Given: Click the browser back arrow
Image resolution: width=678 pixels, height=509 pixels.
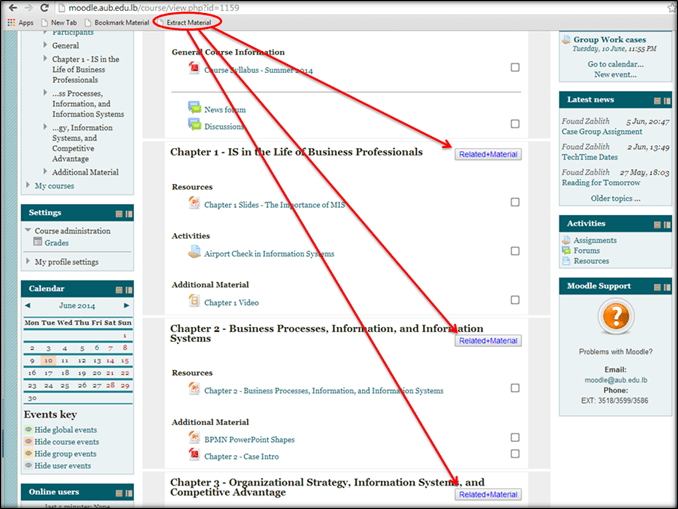Looking at the screenshot, I should pos(13,8).
